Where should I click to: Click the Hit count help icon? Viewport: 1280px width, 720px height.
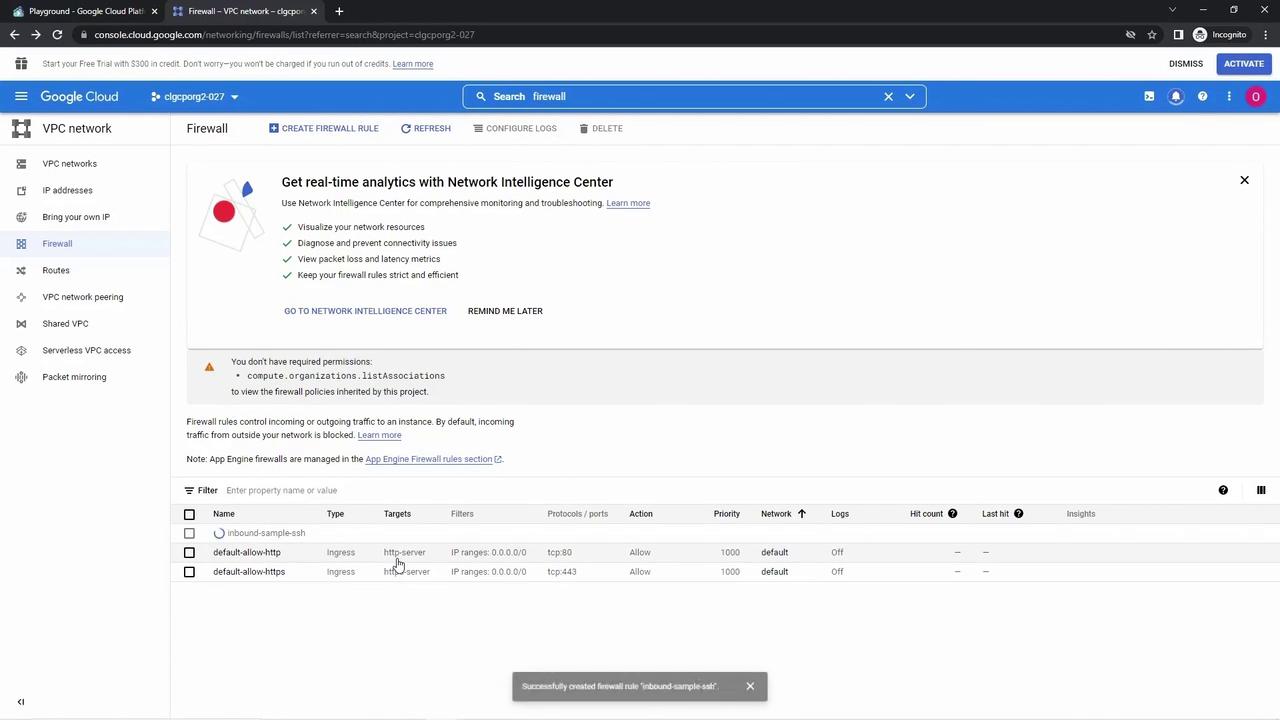[952, 514]
